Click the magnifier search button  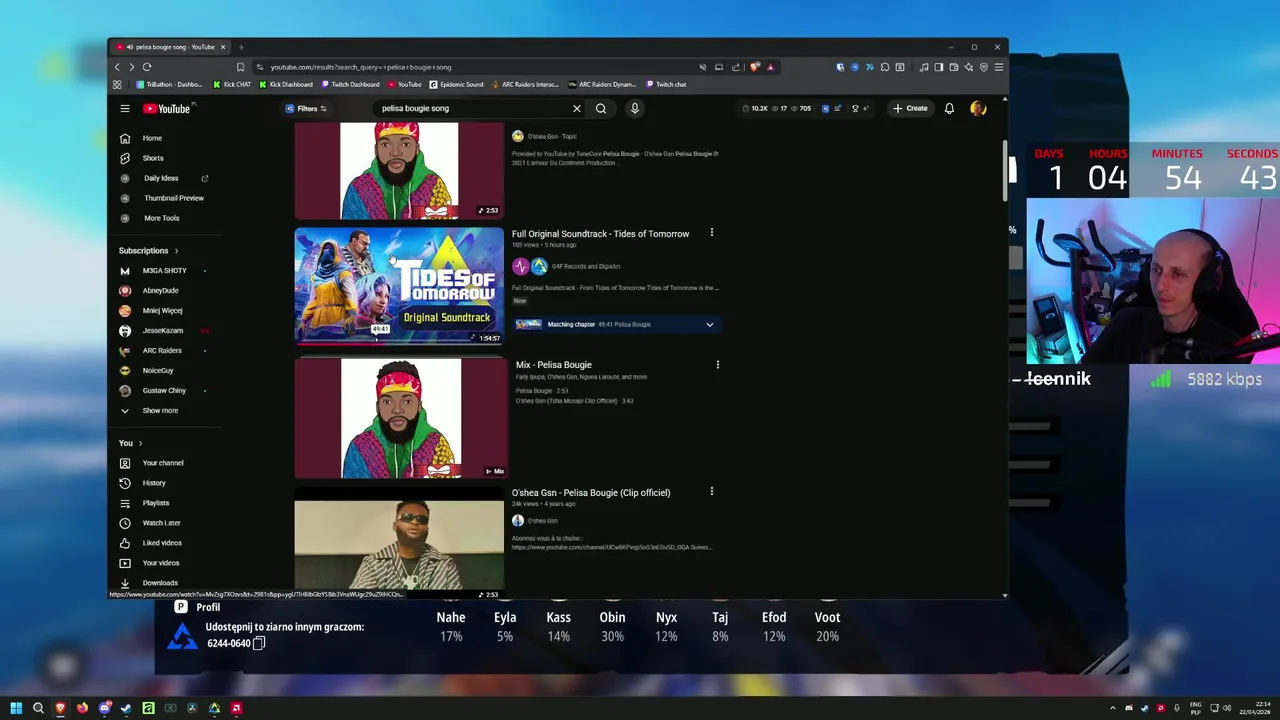601,108
